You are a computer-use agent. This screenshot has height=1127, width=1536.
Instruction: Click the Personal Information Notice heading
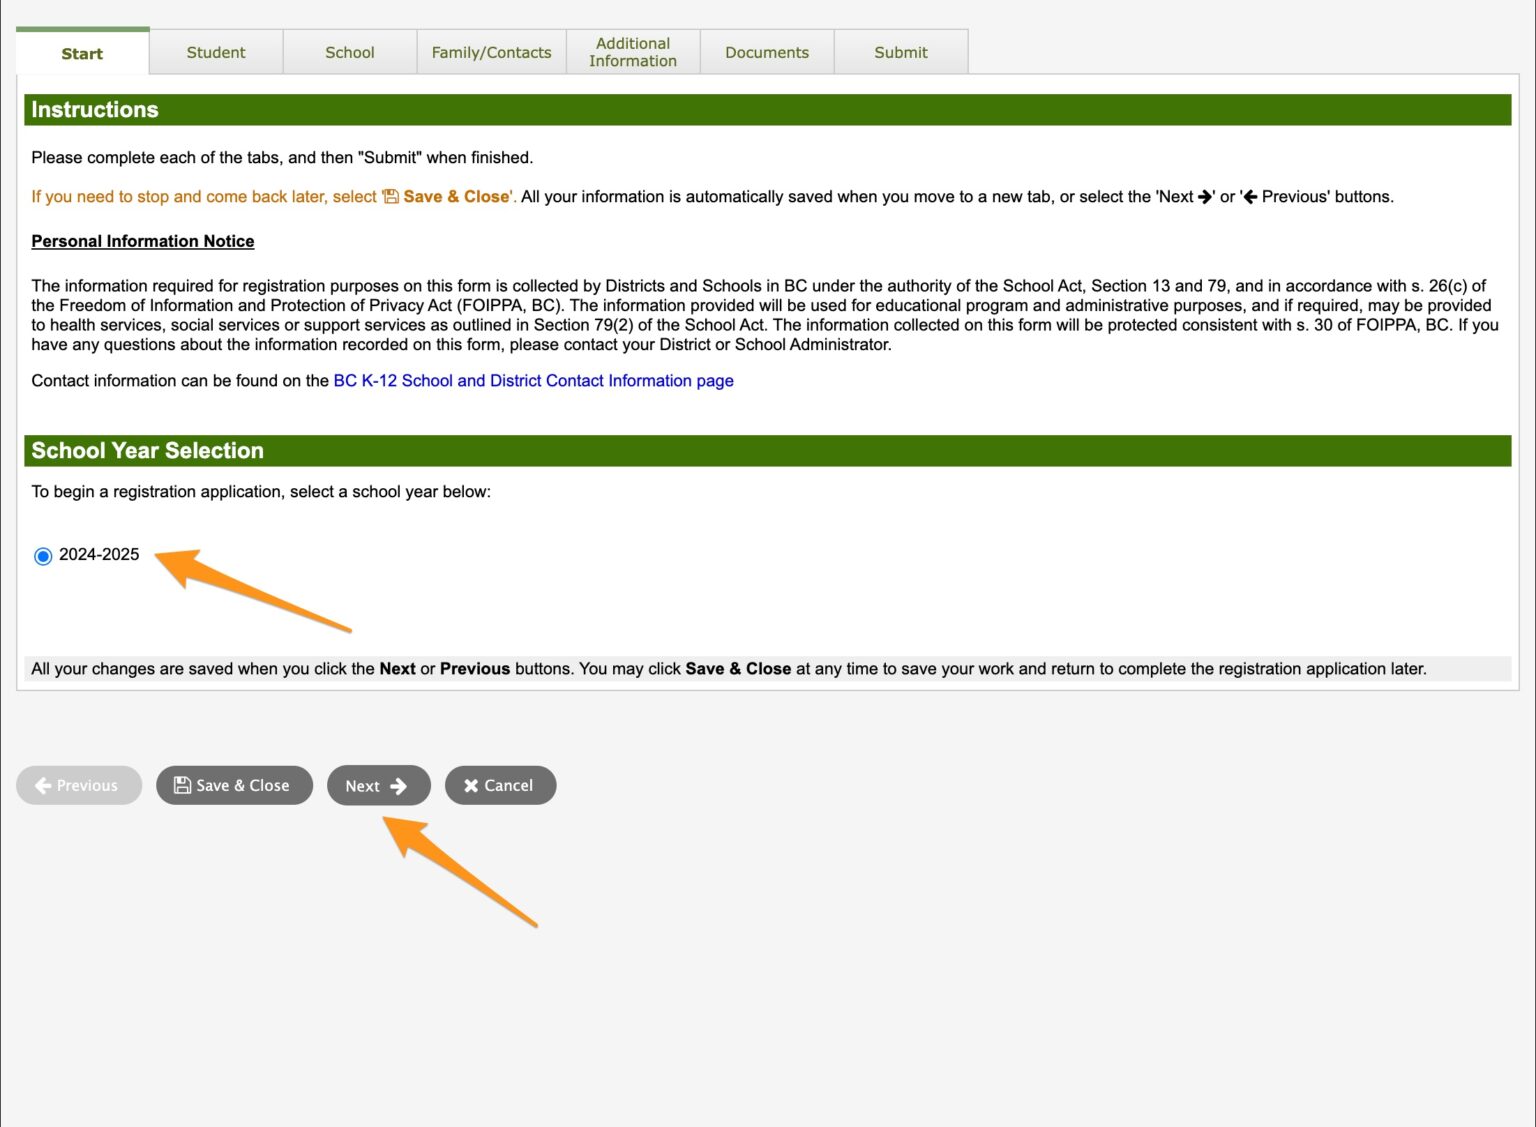coord(143,241)
